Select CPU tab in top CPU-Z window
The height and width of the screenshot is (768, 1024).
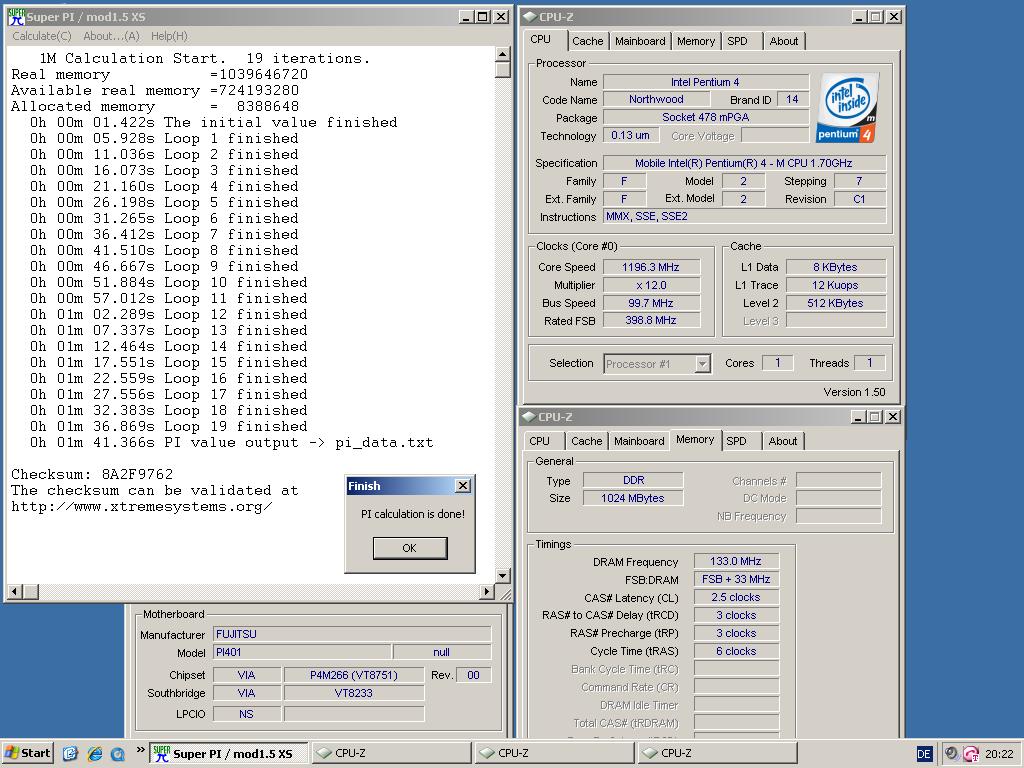click(x=540, y=39)
